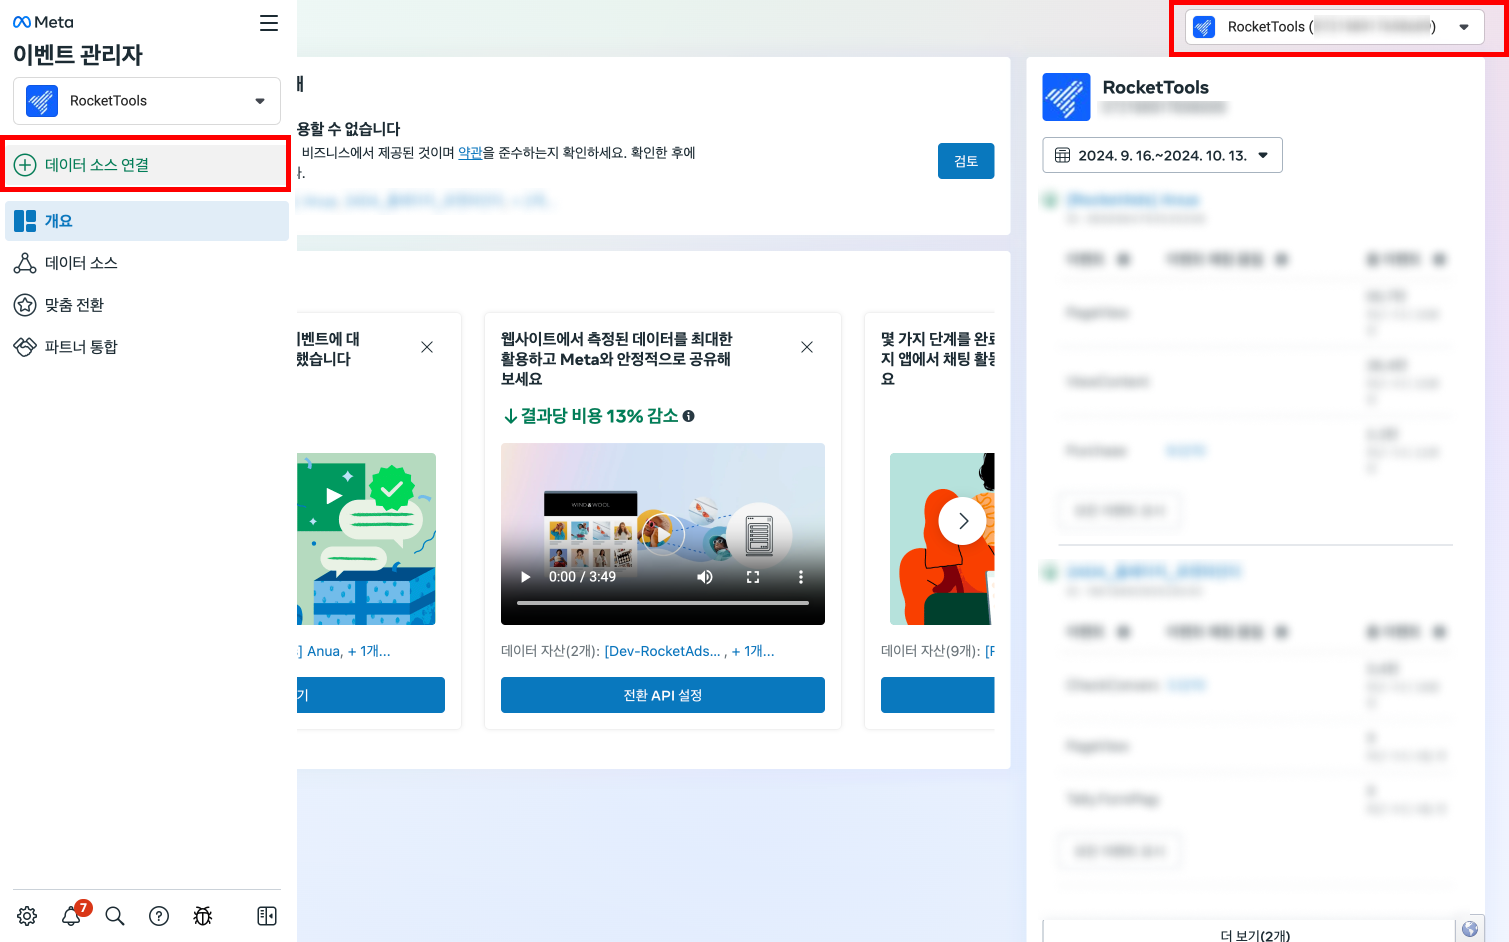
Task: Select 개요 in the sidebar
Action: coord(147,221)
